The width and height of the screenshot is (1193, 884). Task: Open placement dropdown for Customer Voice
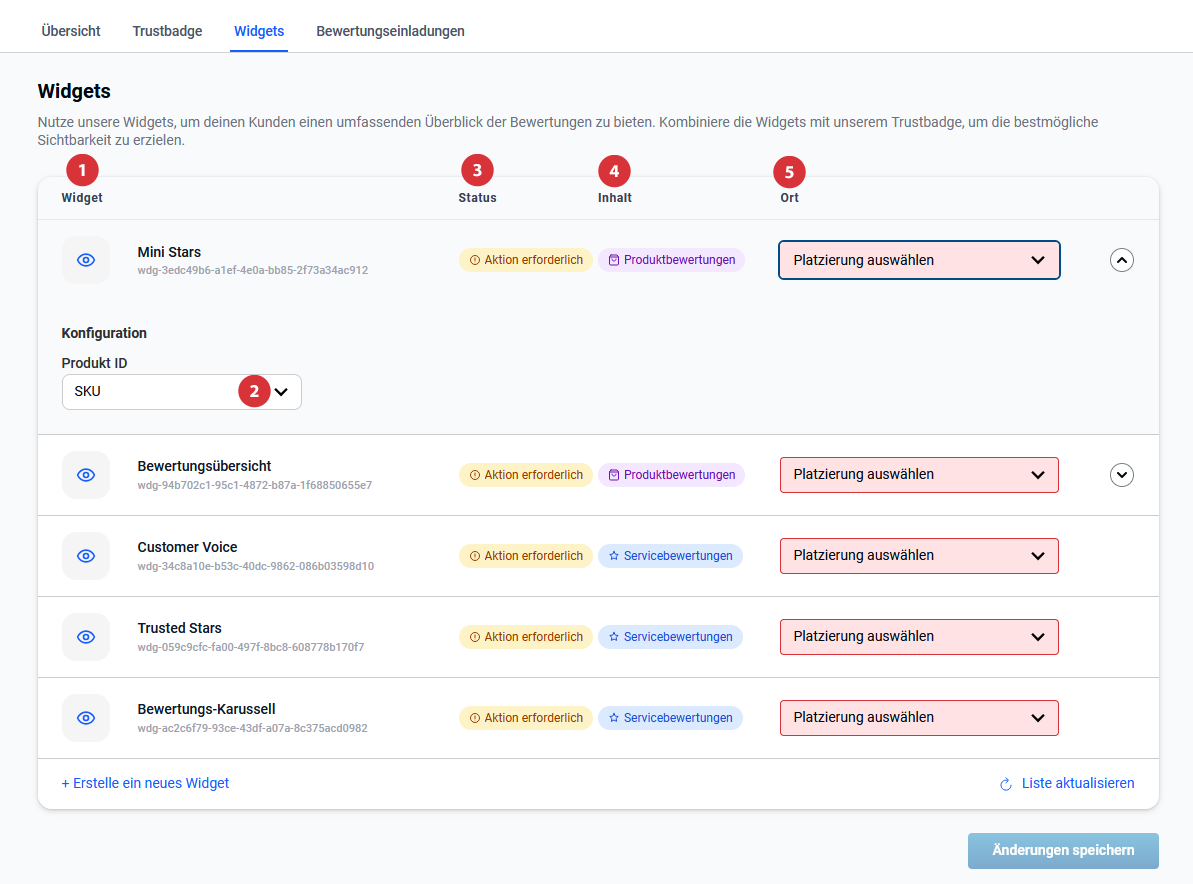[x=918, y=556]
